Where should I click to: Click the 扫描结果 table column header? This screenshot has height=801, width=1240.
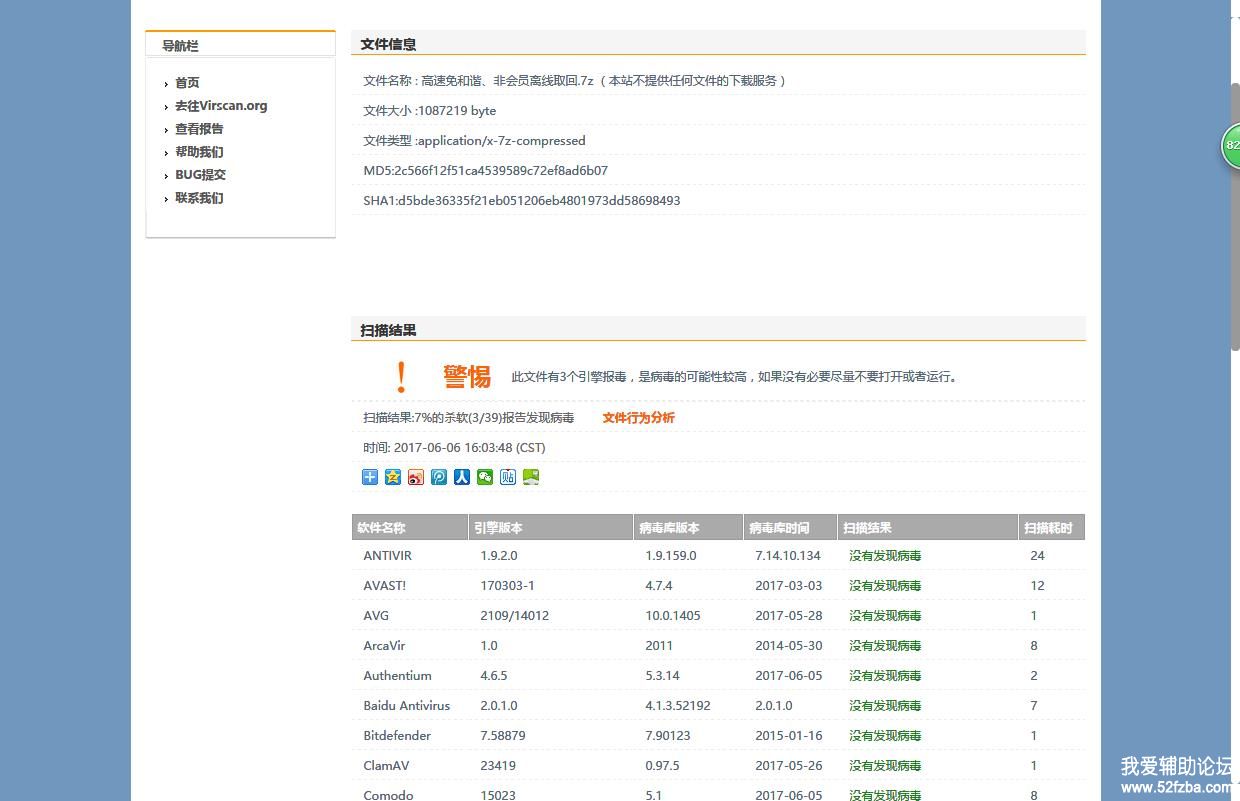point(867,528)
